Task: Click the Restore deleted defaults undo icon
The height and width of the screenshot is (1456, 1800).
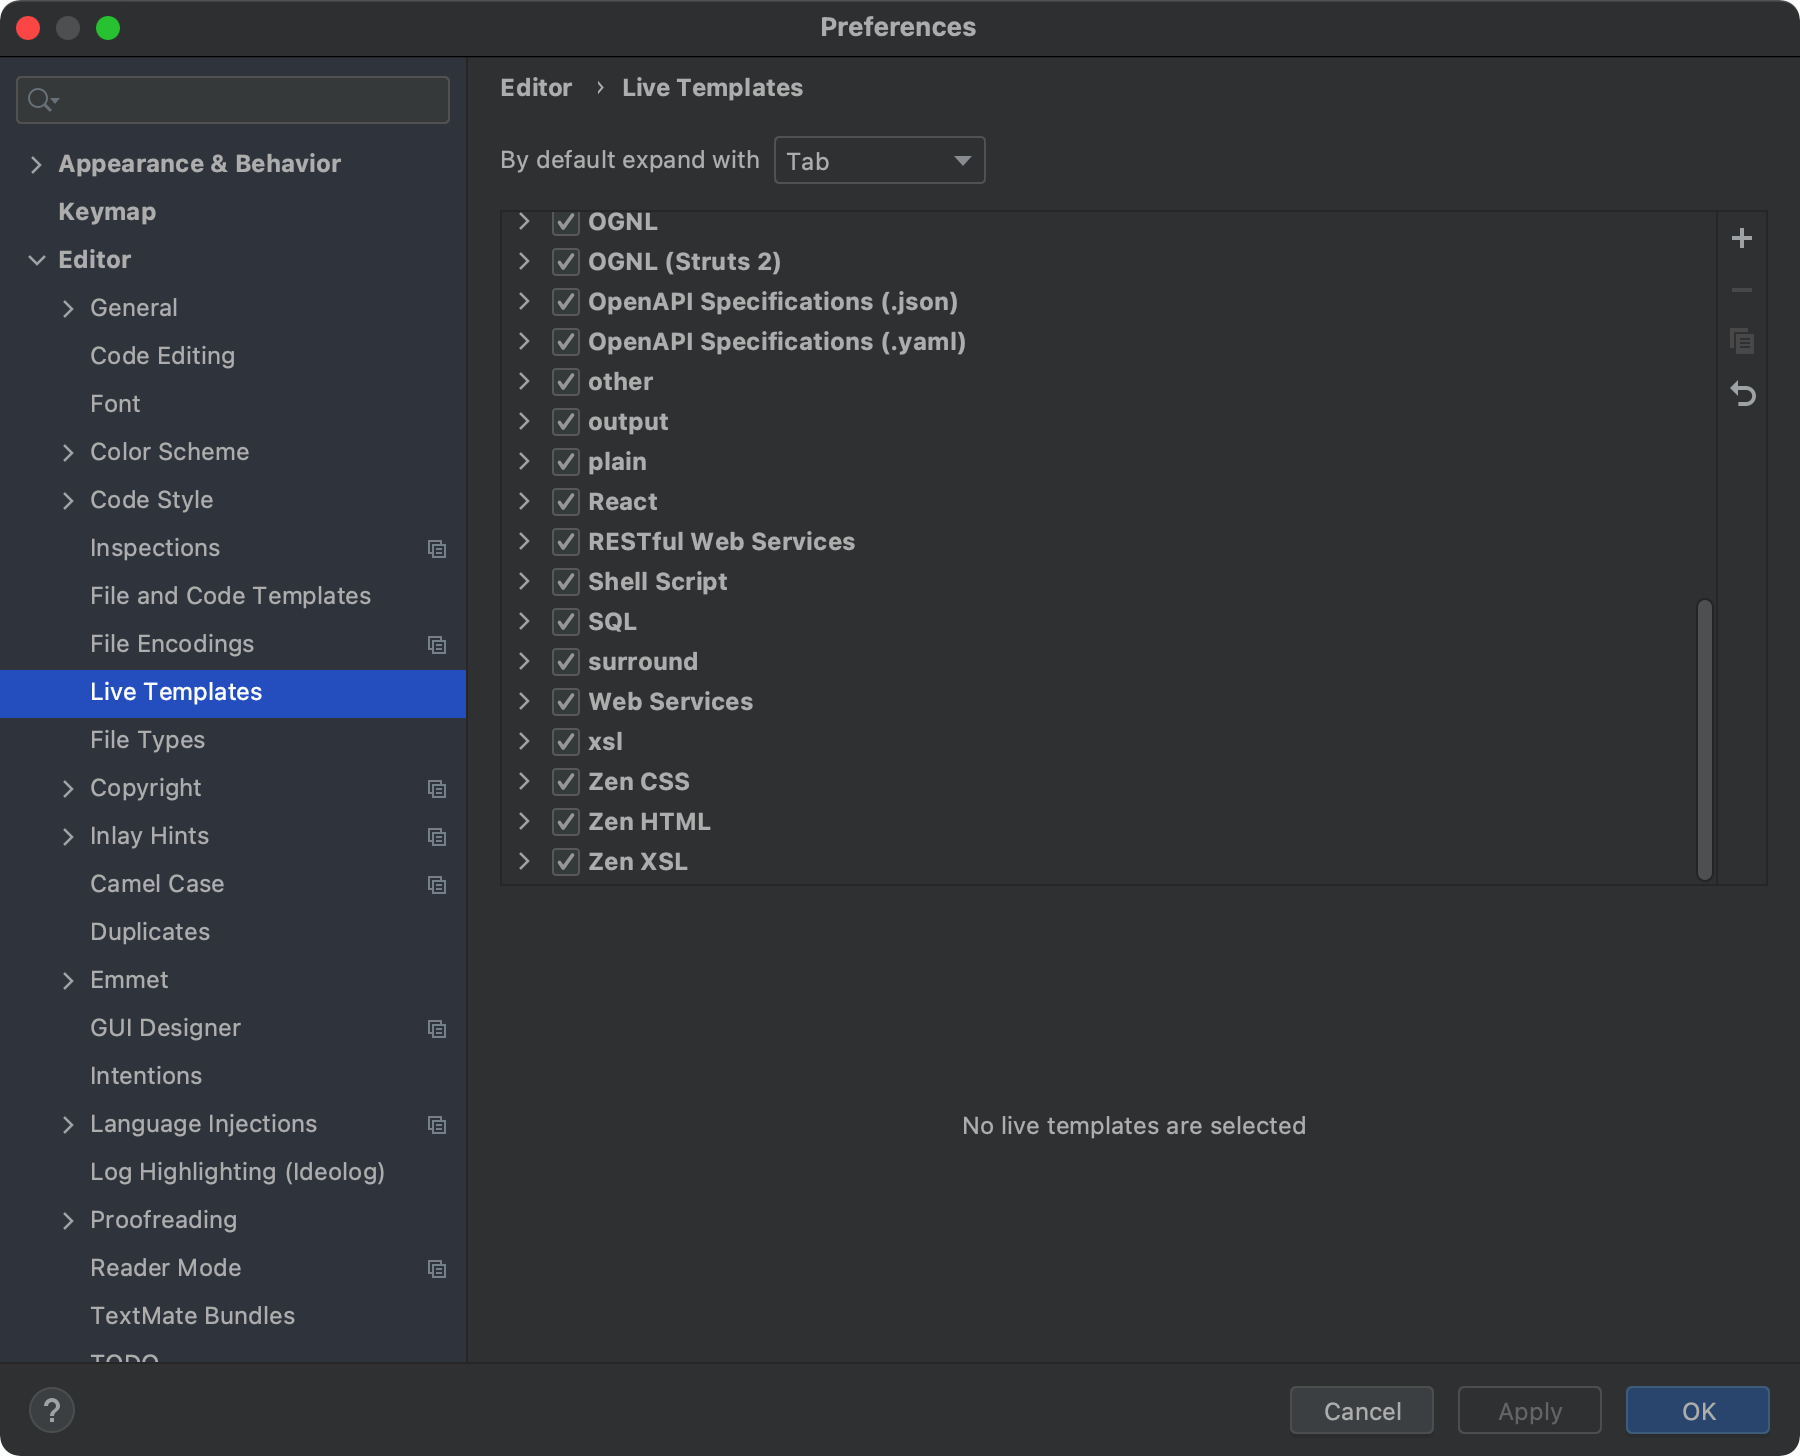Action: coord(1743,395)
